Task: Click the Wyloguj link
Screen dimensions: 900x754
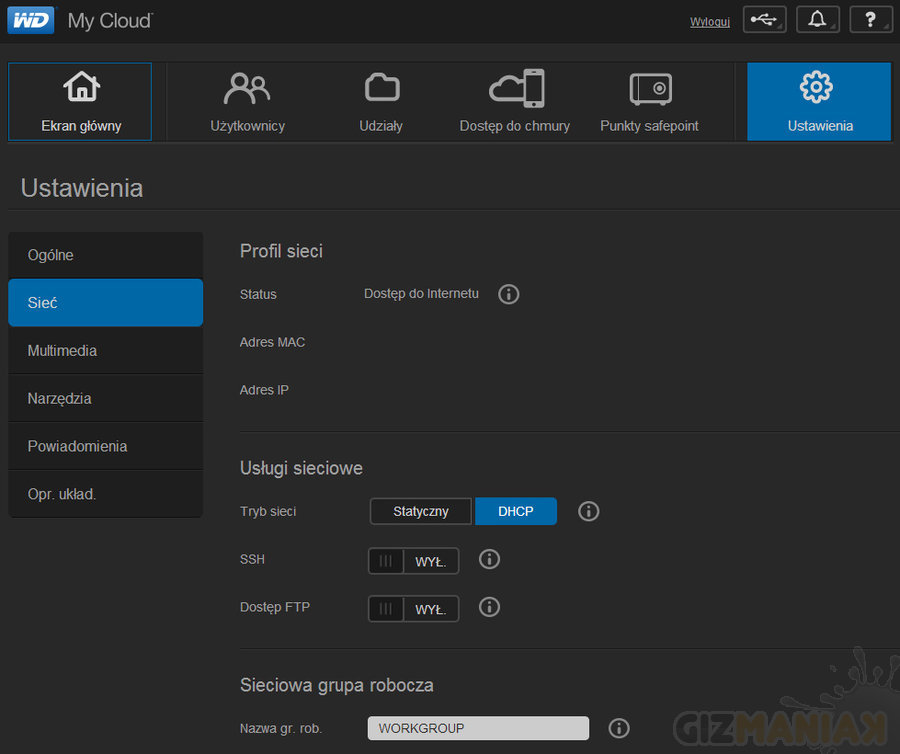Action: (709, 22)
